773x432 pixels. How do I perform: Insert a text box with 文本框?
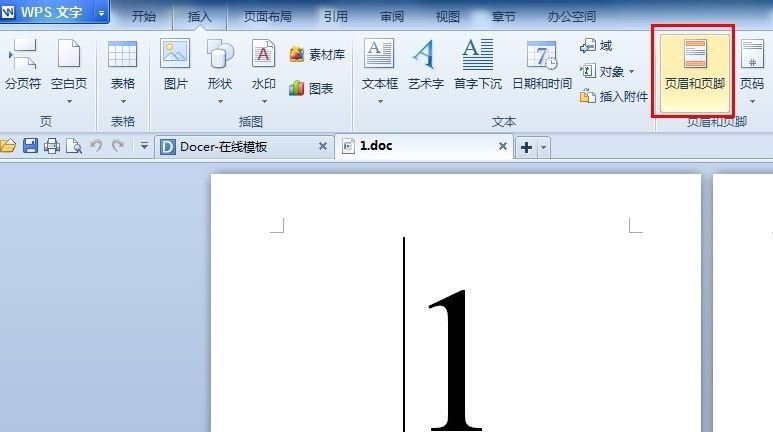[380, 64]
